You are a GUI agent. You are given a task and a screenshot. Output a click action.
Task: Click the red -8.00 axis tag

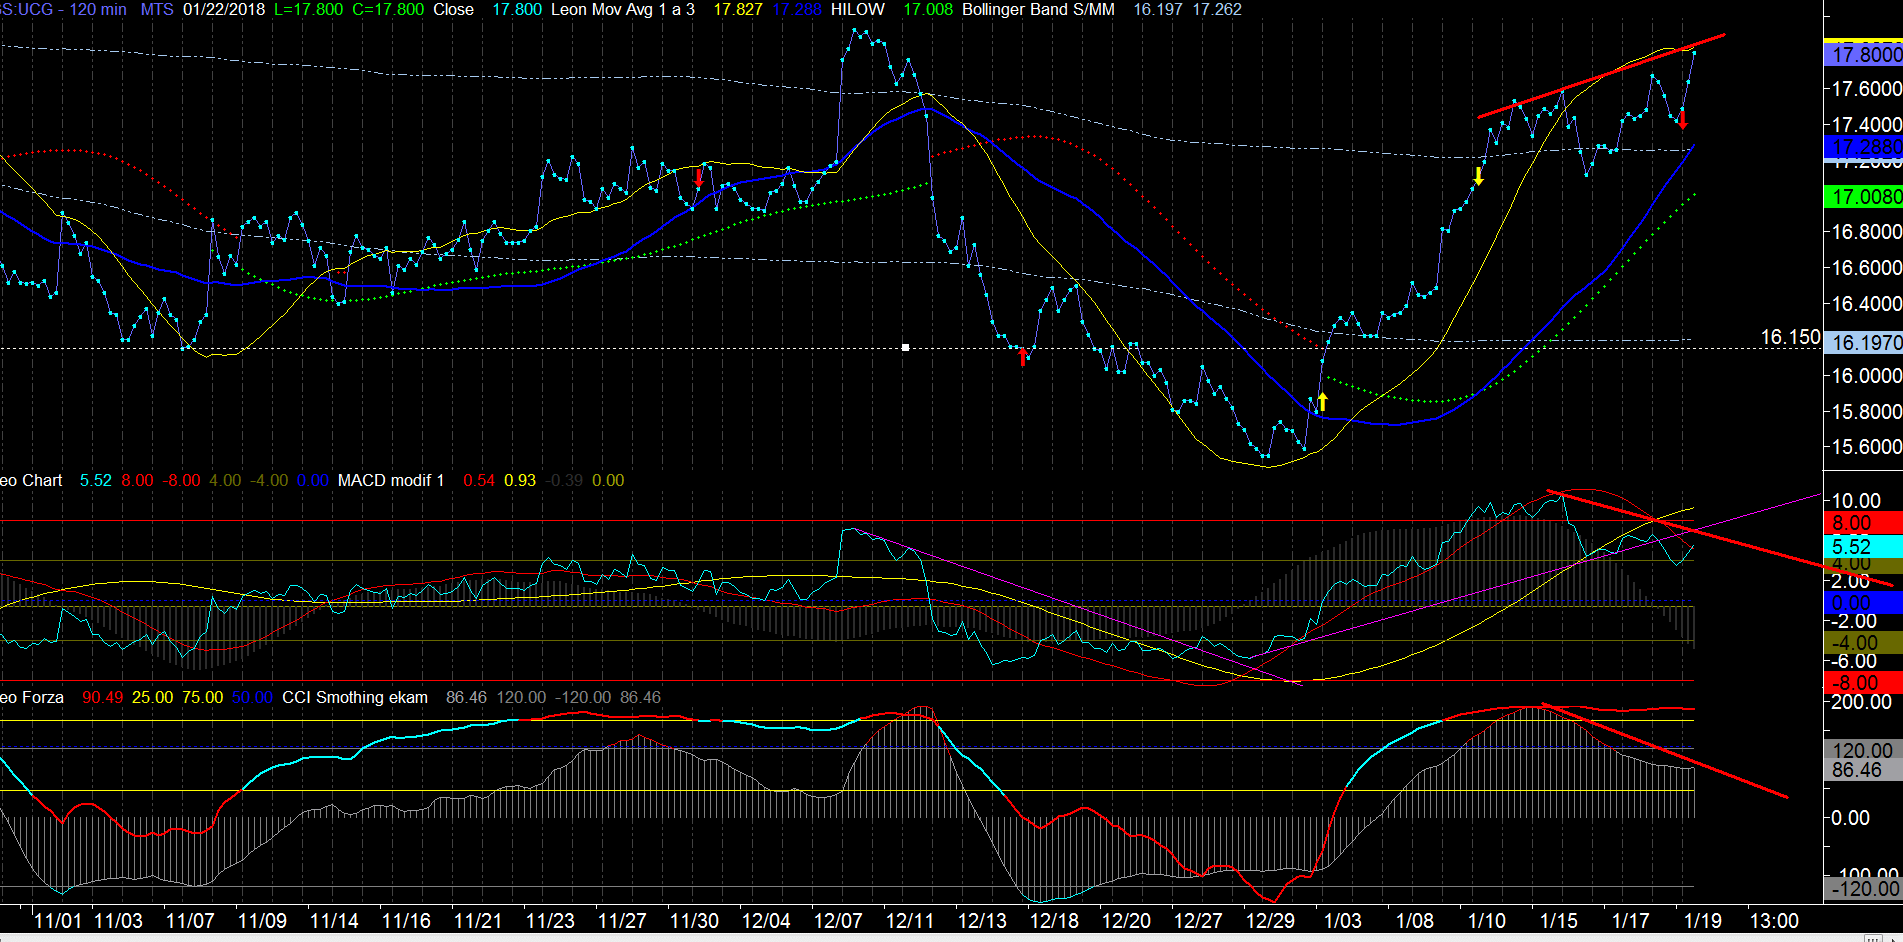coord(1863,683)
